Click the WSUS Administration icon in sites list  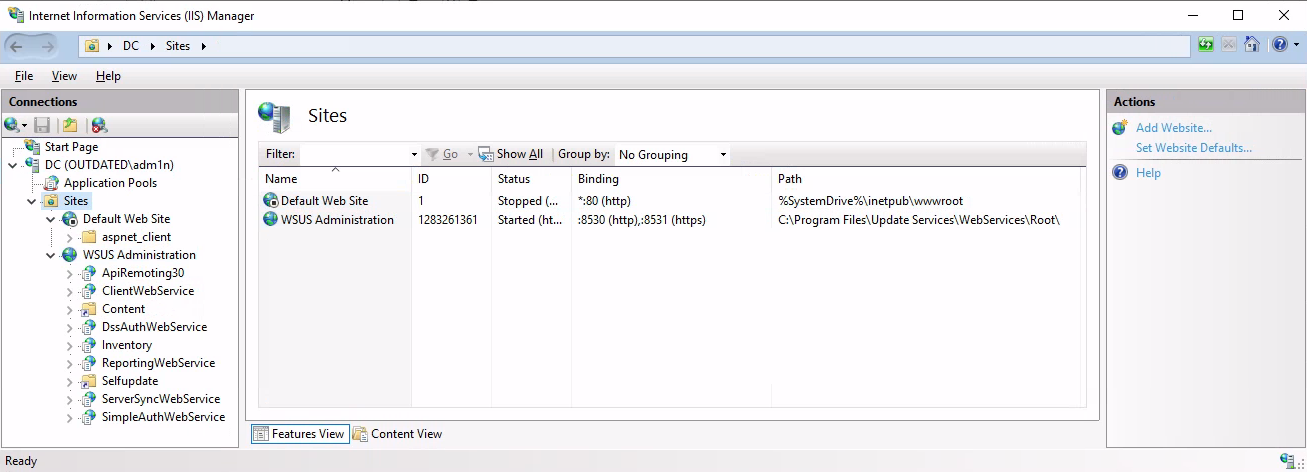271,220
